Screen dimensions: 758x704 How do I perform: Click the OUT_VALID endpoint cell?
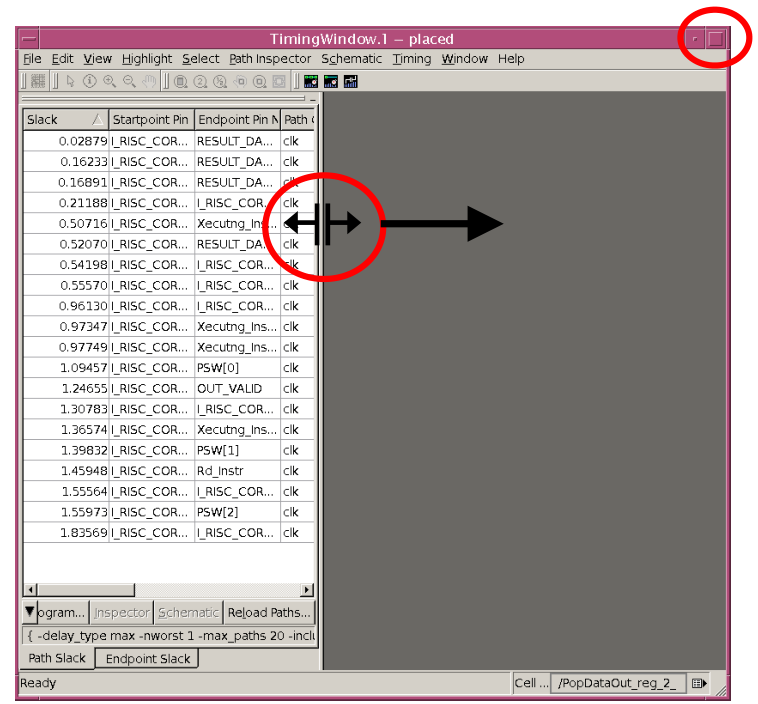[x=237, y=388]
